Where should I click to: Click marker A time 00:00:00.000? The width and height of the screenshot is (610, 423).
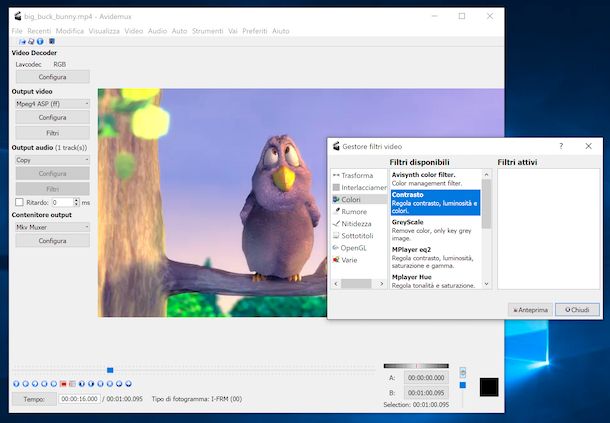[426, 377]
